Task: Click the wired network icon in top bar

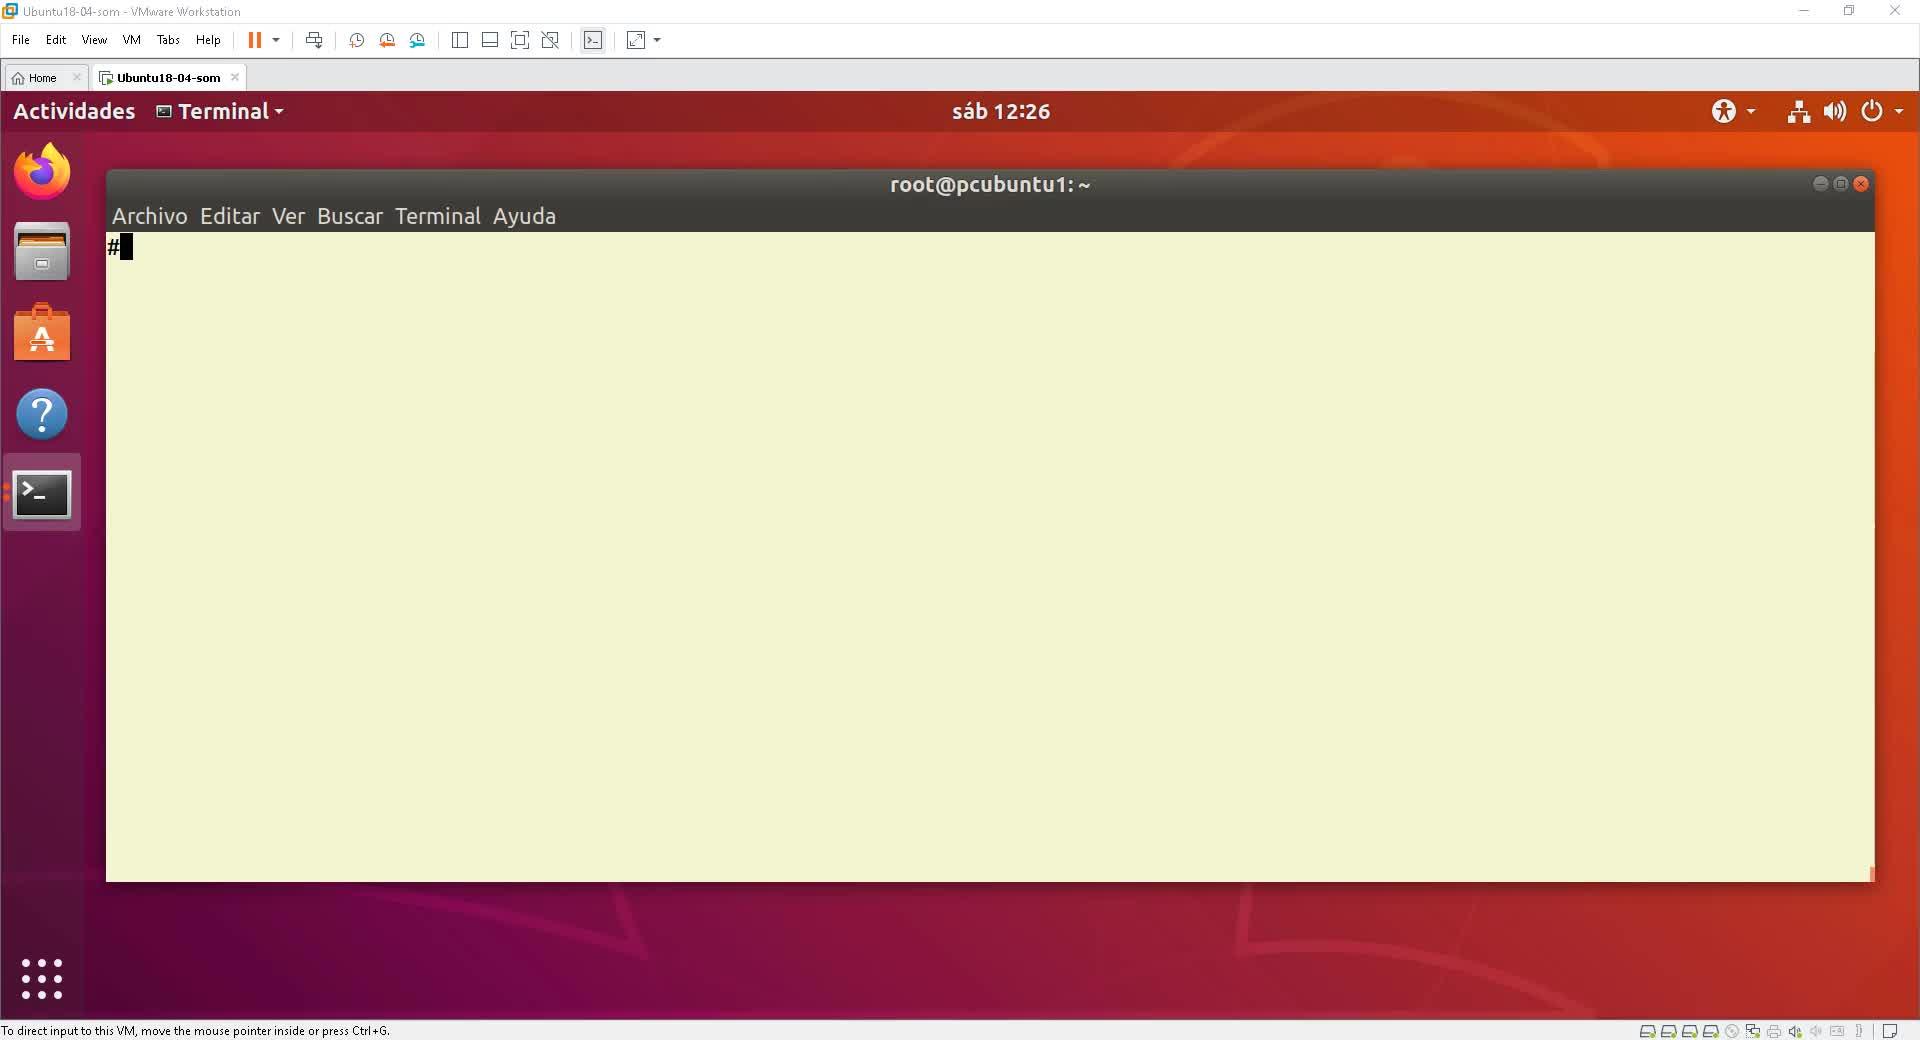Action: (x=1799, y=111)
